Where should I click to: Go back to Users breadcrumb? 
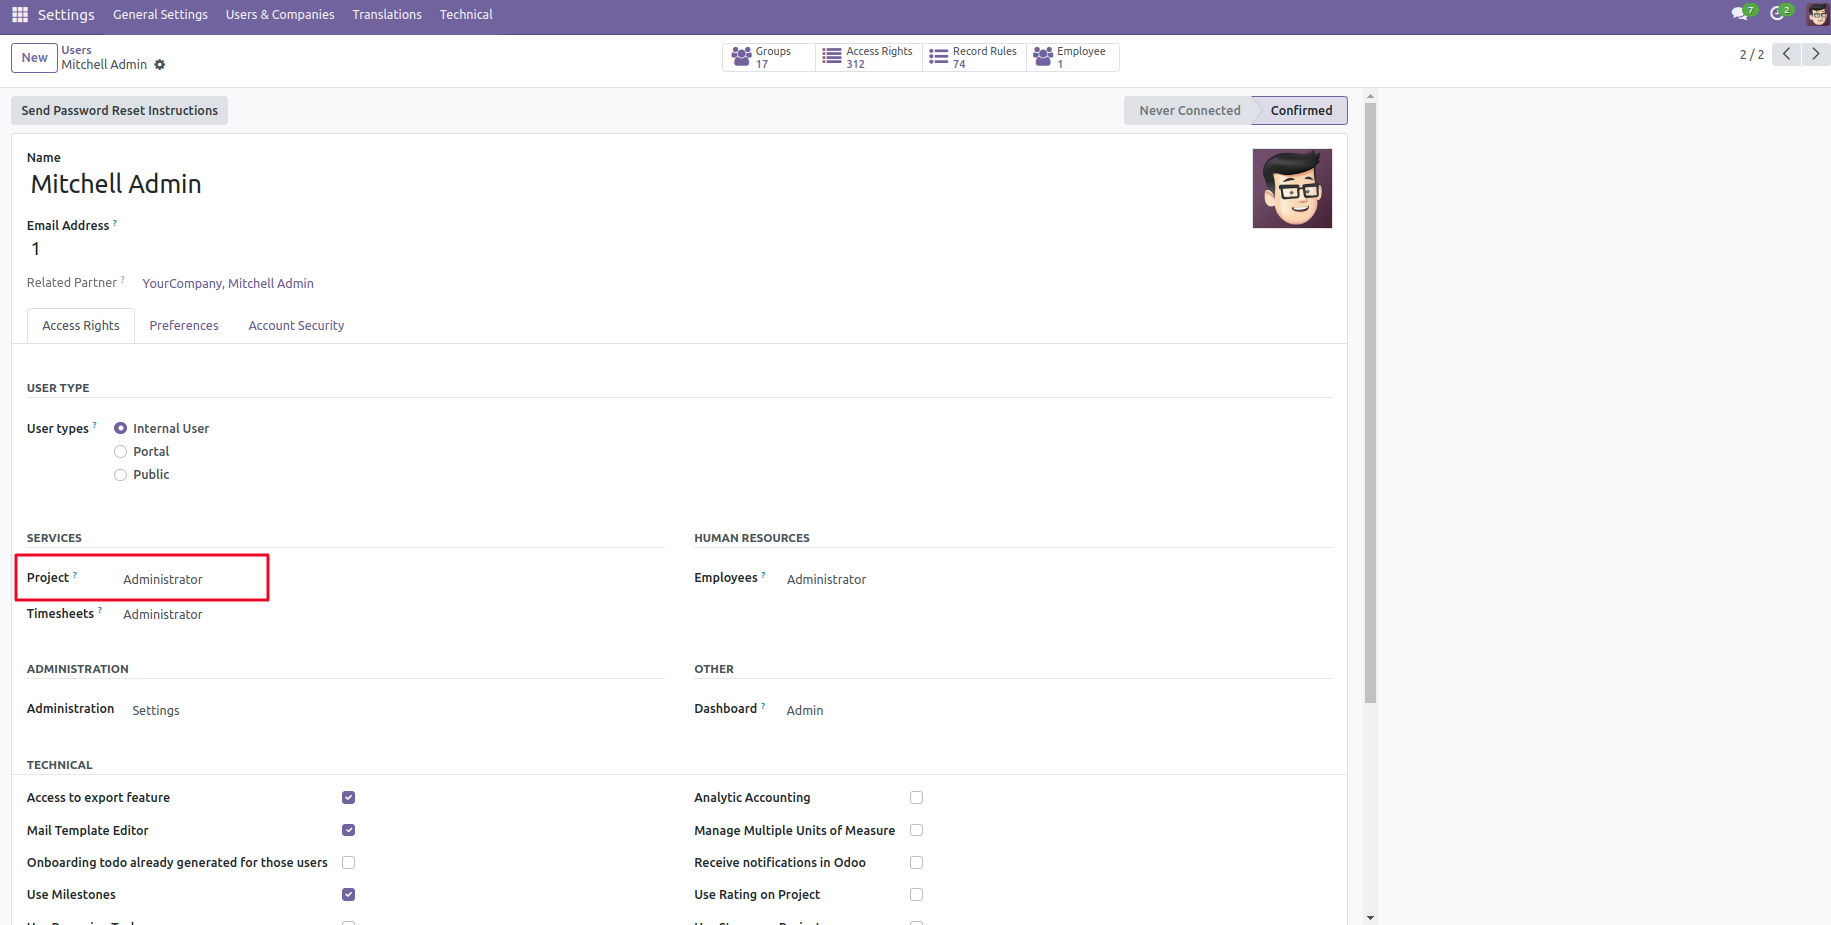pos(76,50)
